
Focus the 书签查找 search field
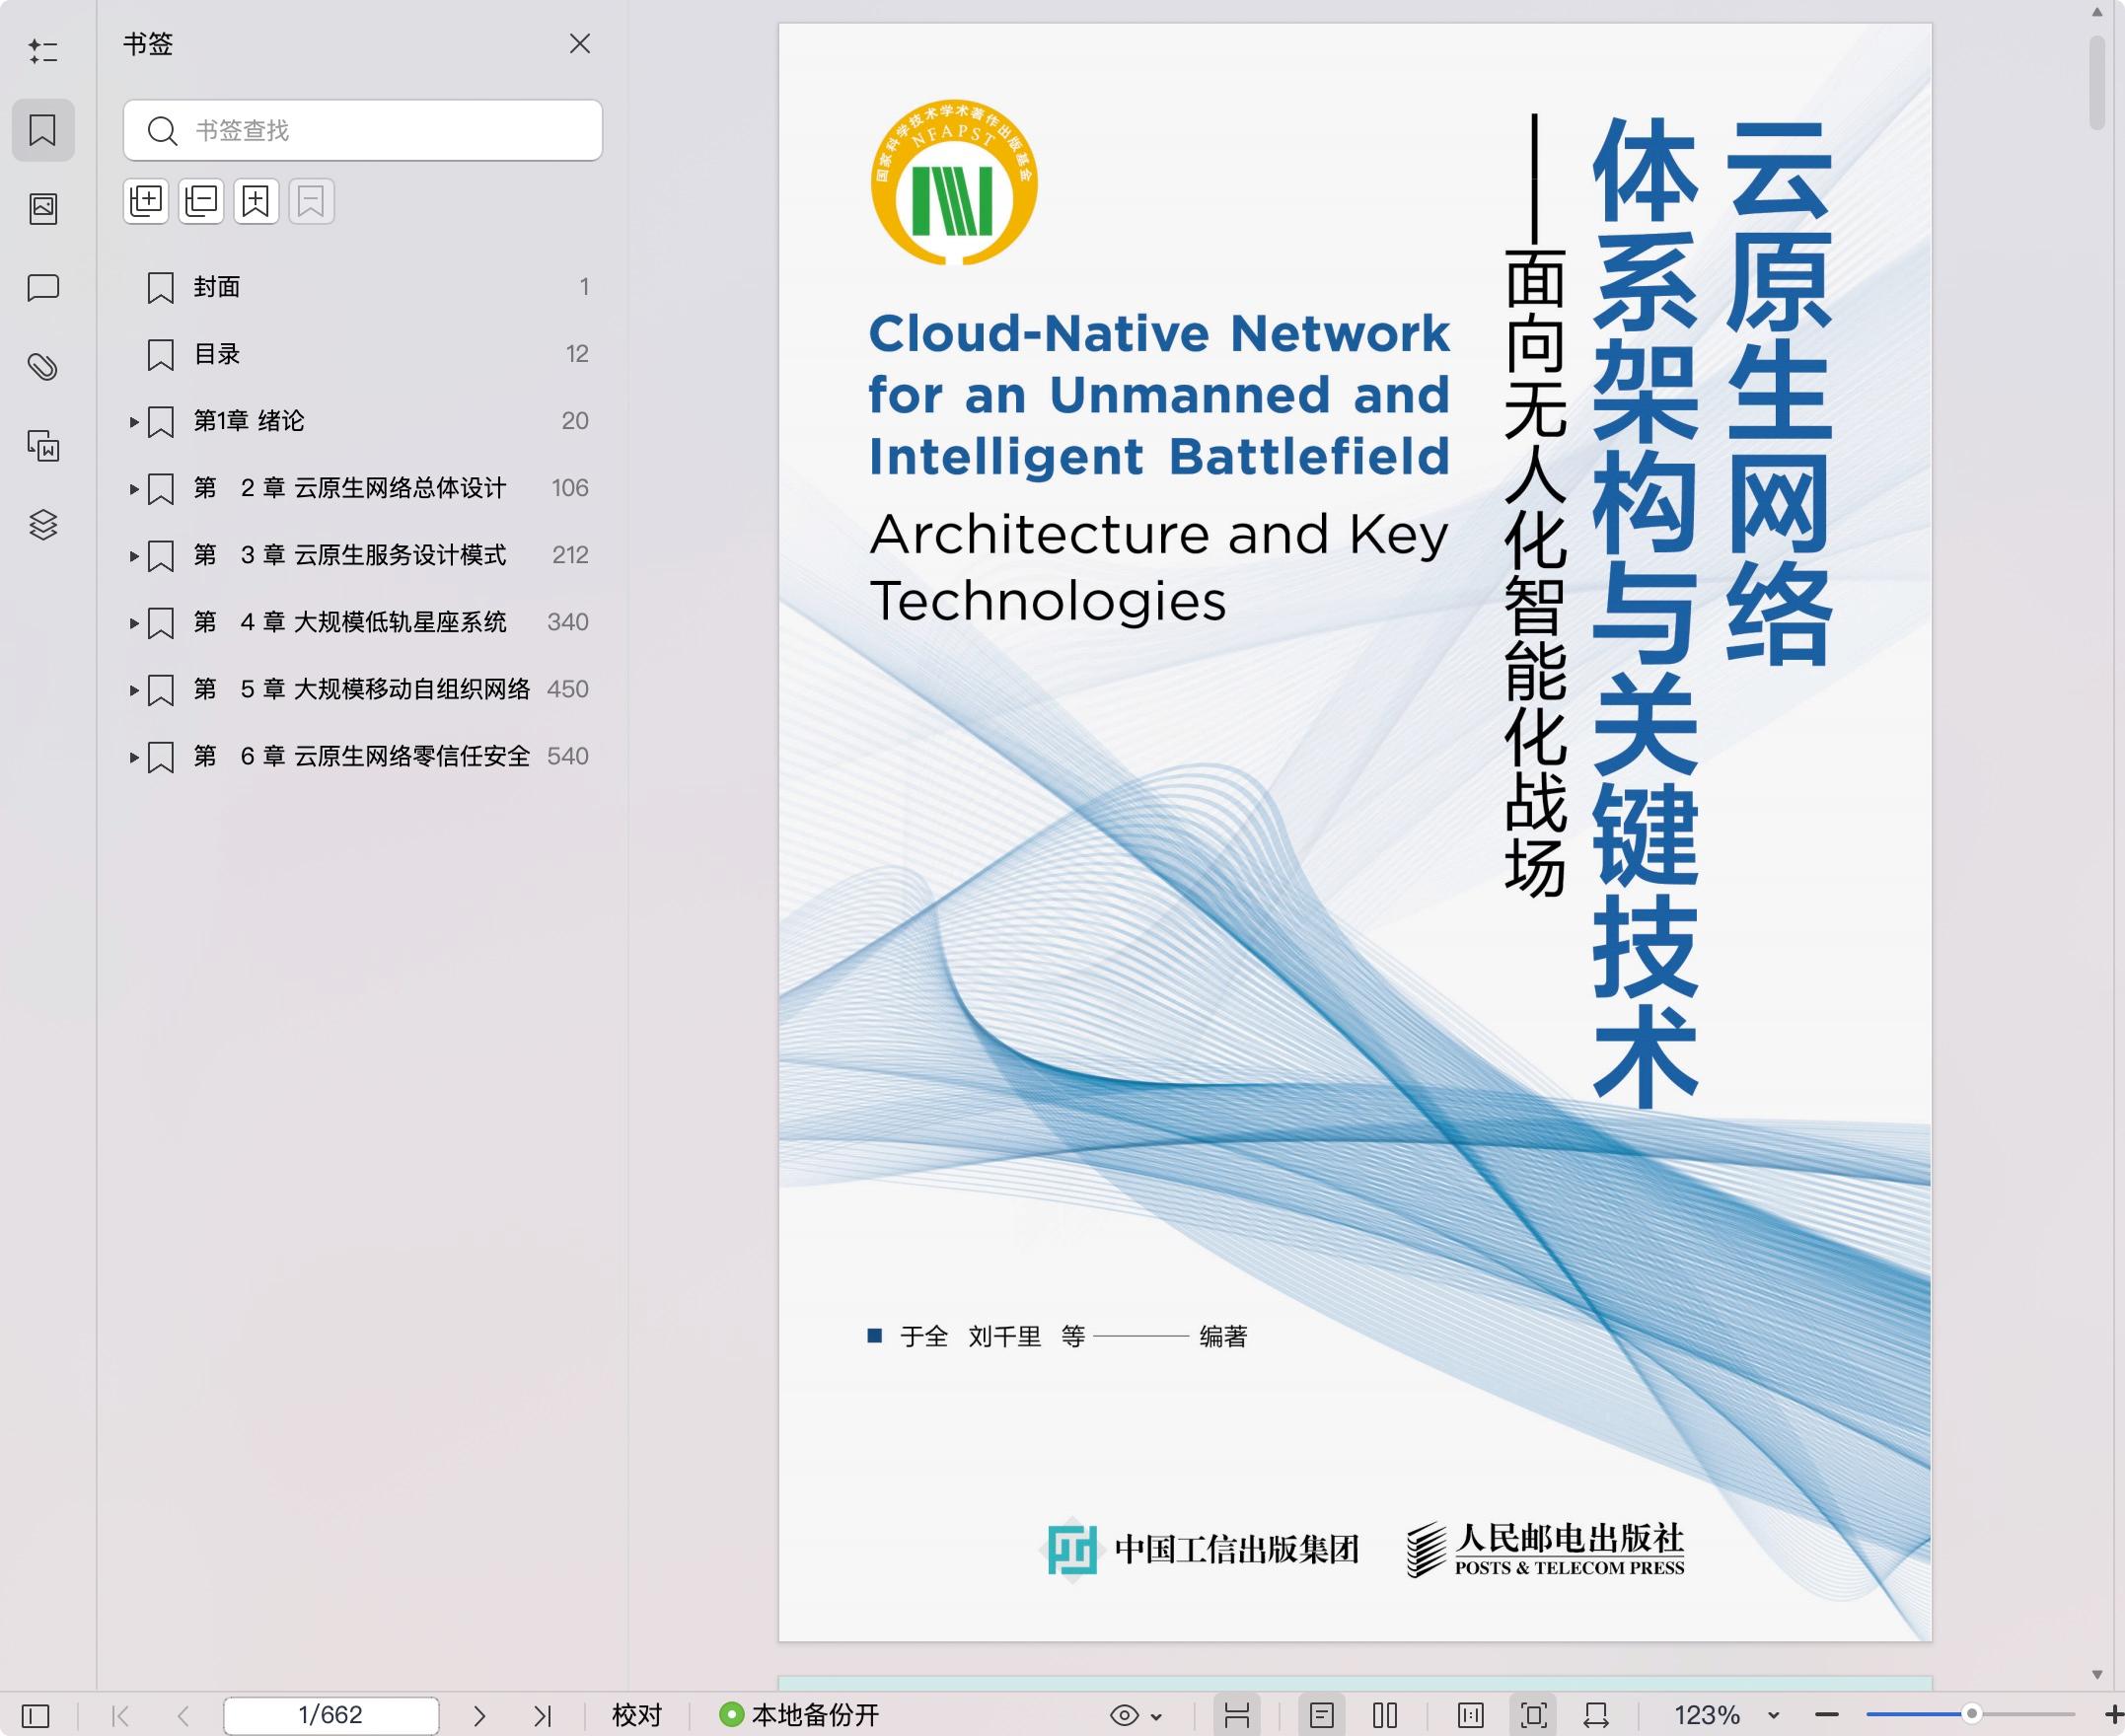[363, 130]
